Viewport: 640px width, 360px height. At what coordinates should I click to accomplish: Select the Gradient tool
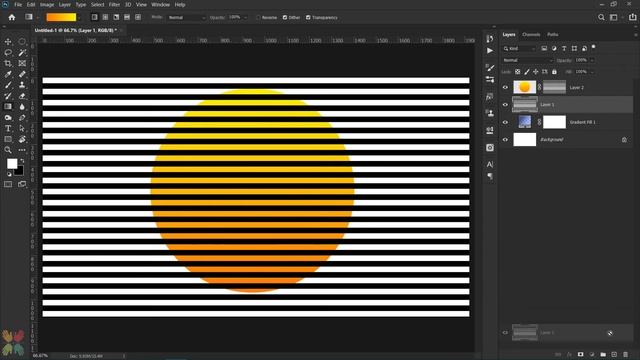pyautogui.click(x=8, y=107)
